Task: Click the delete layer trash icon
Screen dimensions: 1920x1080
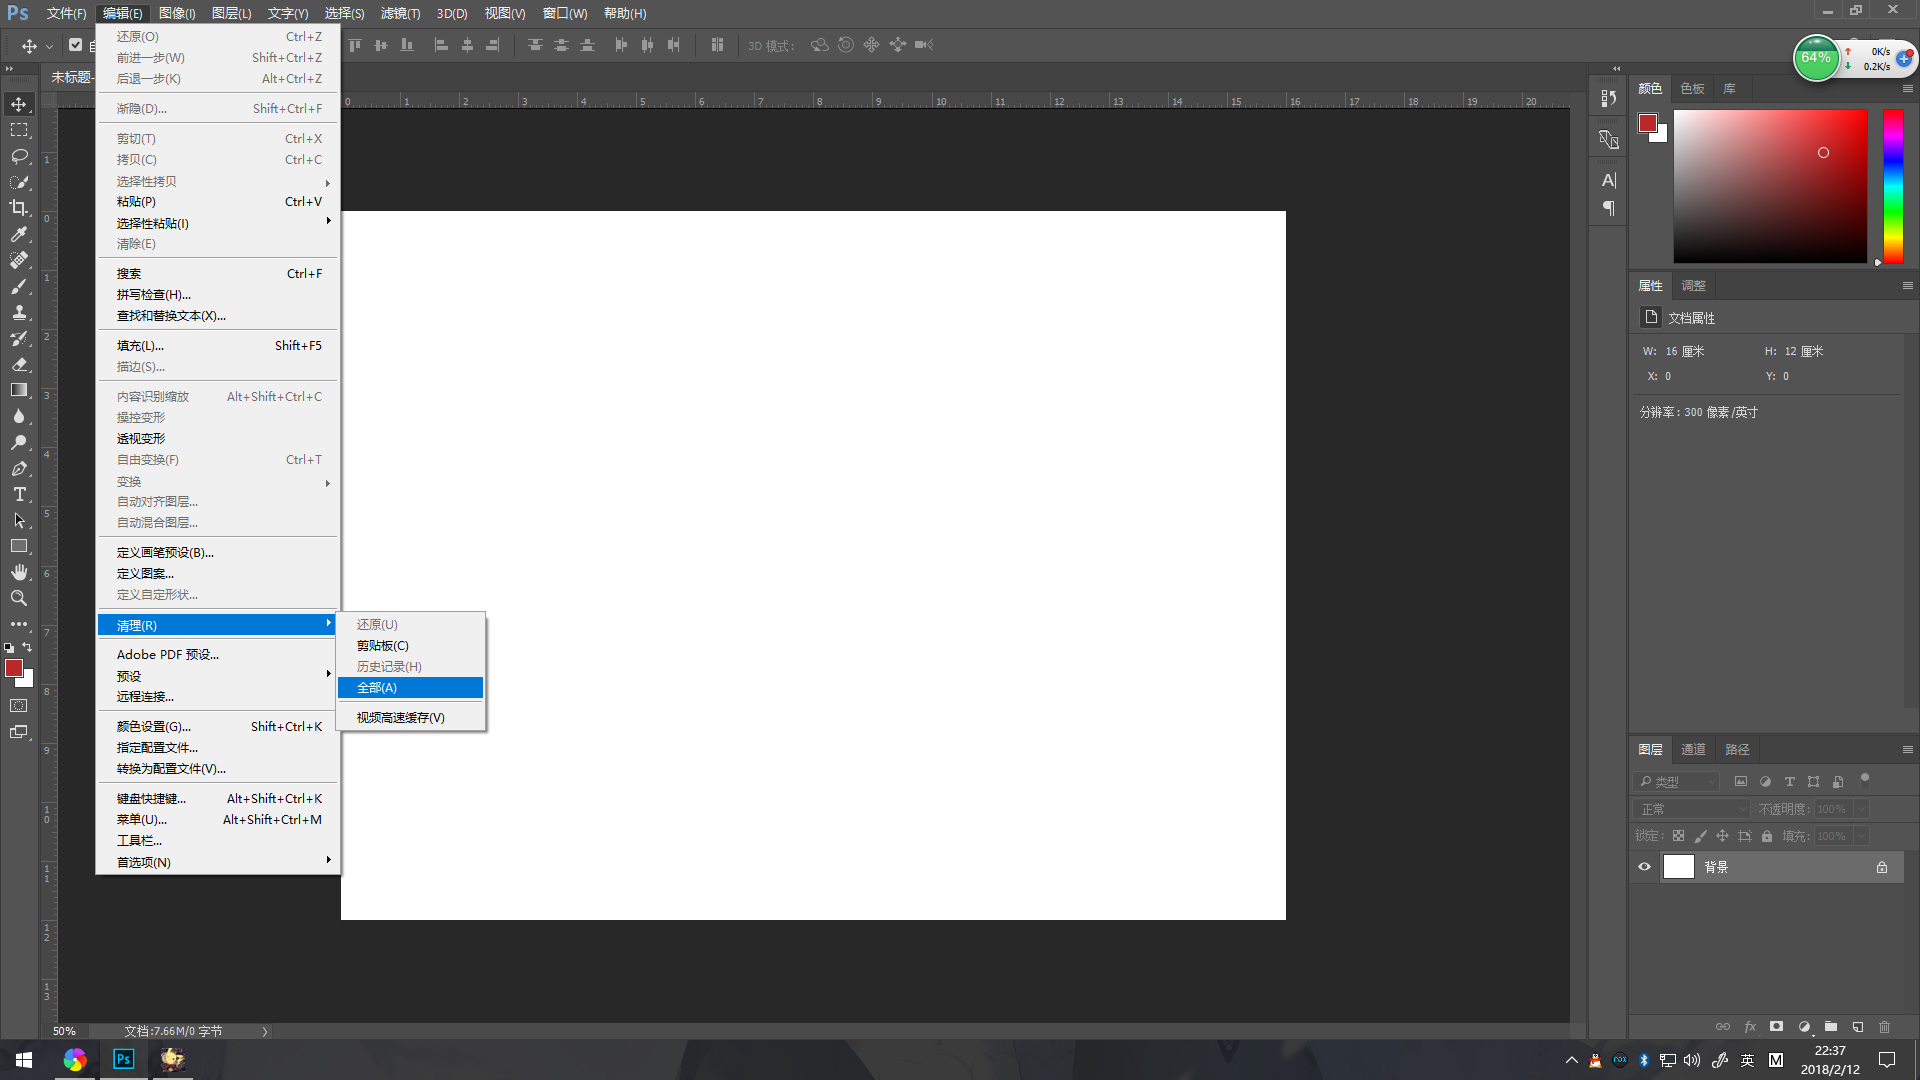Action: 1884,1027
